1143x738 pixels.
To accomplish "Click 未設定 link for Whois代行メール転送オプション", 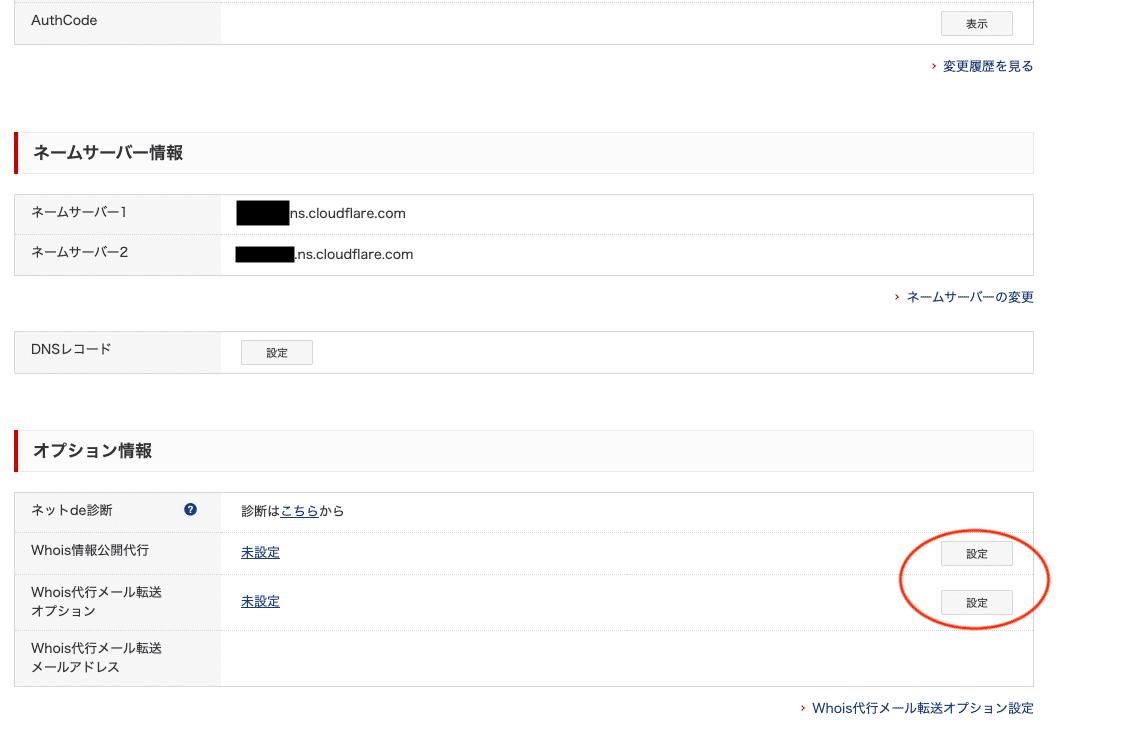I will tap(260, 602).
